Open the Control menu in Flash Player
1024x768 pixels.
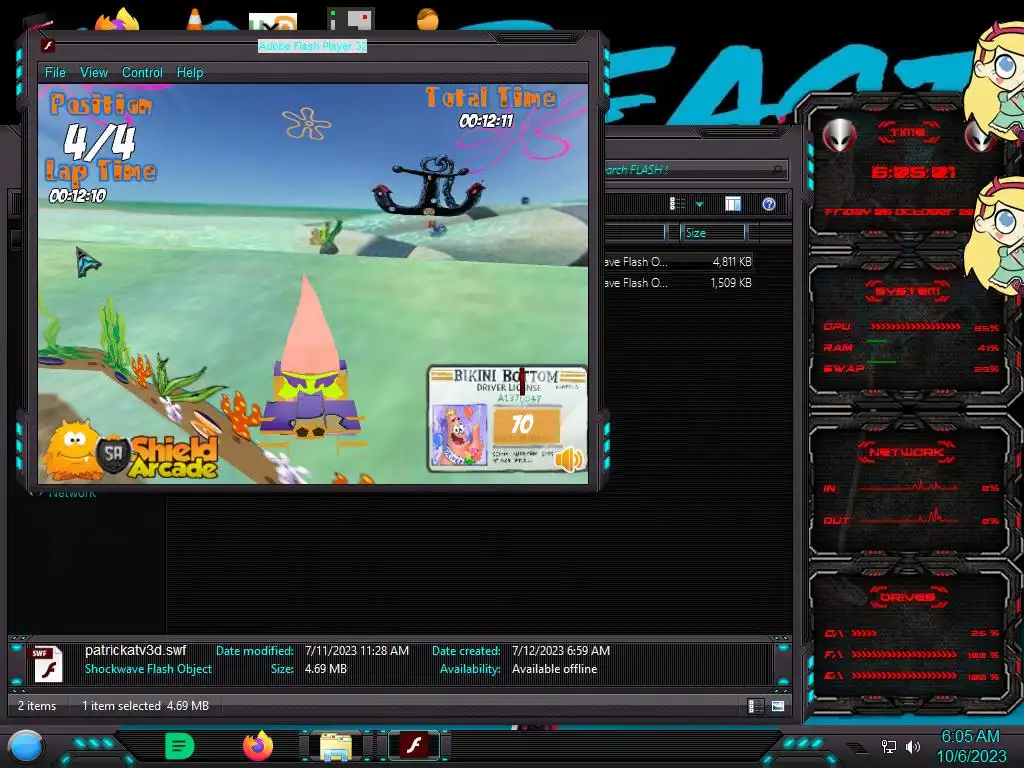tap(142, 72)
